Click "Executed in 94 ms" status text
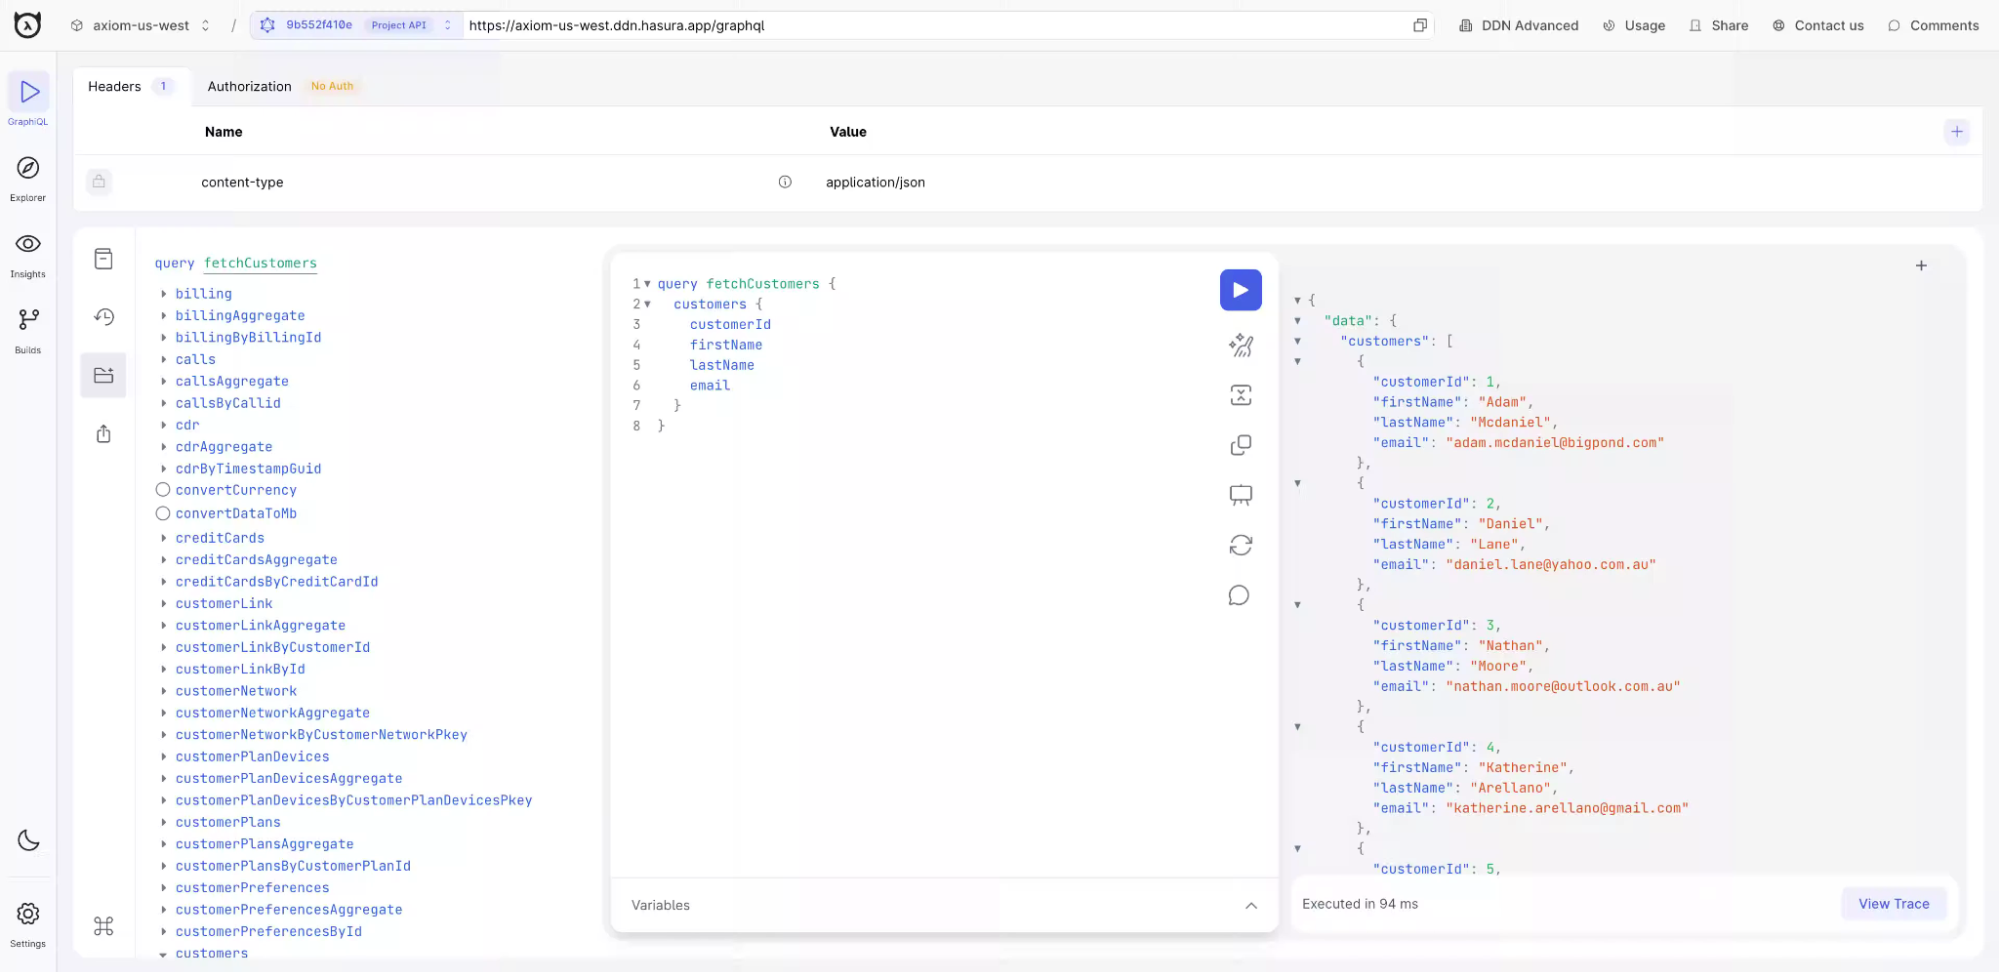The height and width of the screenshot is (973, 1999). coord(1360,904)
